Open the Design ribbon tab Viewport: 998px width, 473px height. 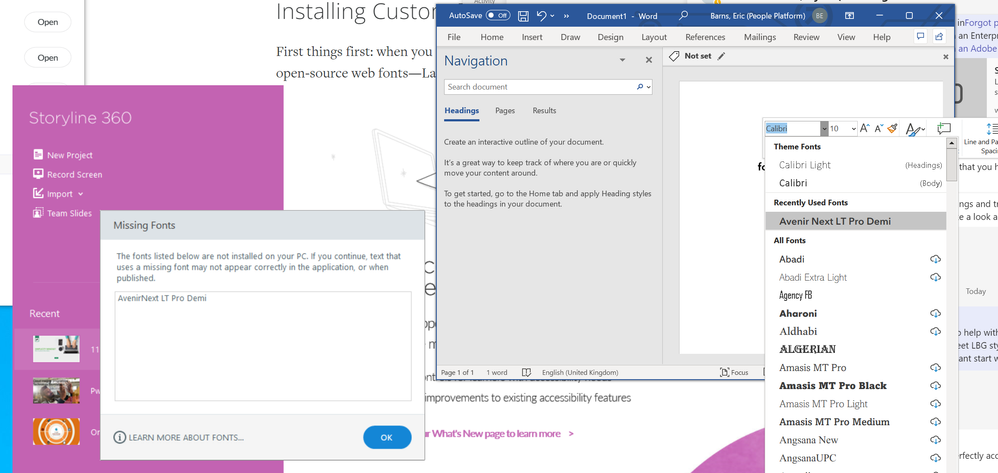(x=610, y=37)
